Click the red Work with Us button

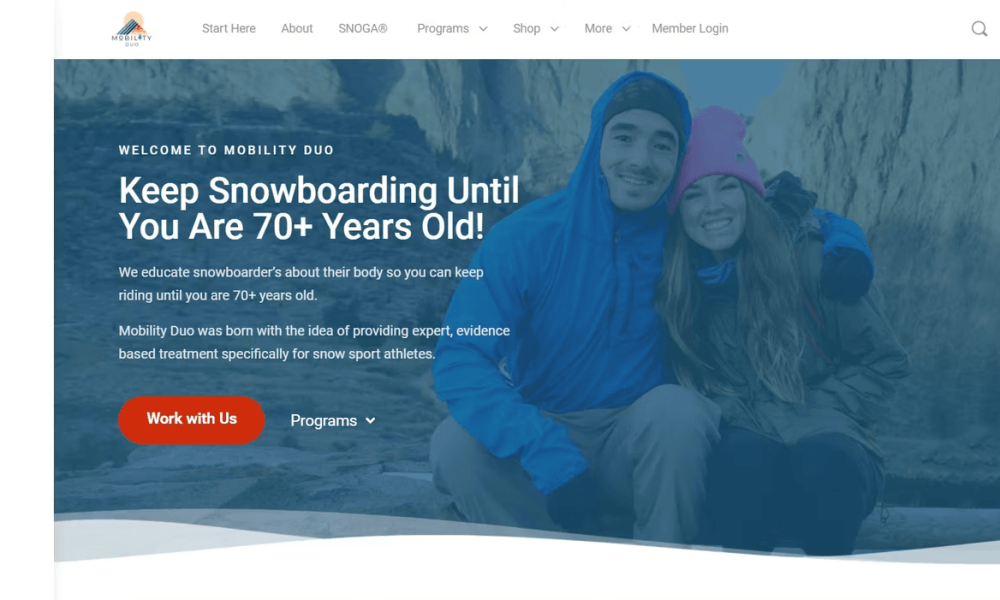pyautogui.click(x=191, y=420)
